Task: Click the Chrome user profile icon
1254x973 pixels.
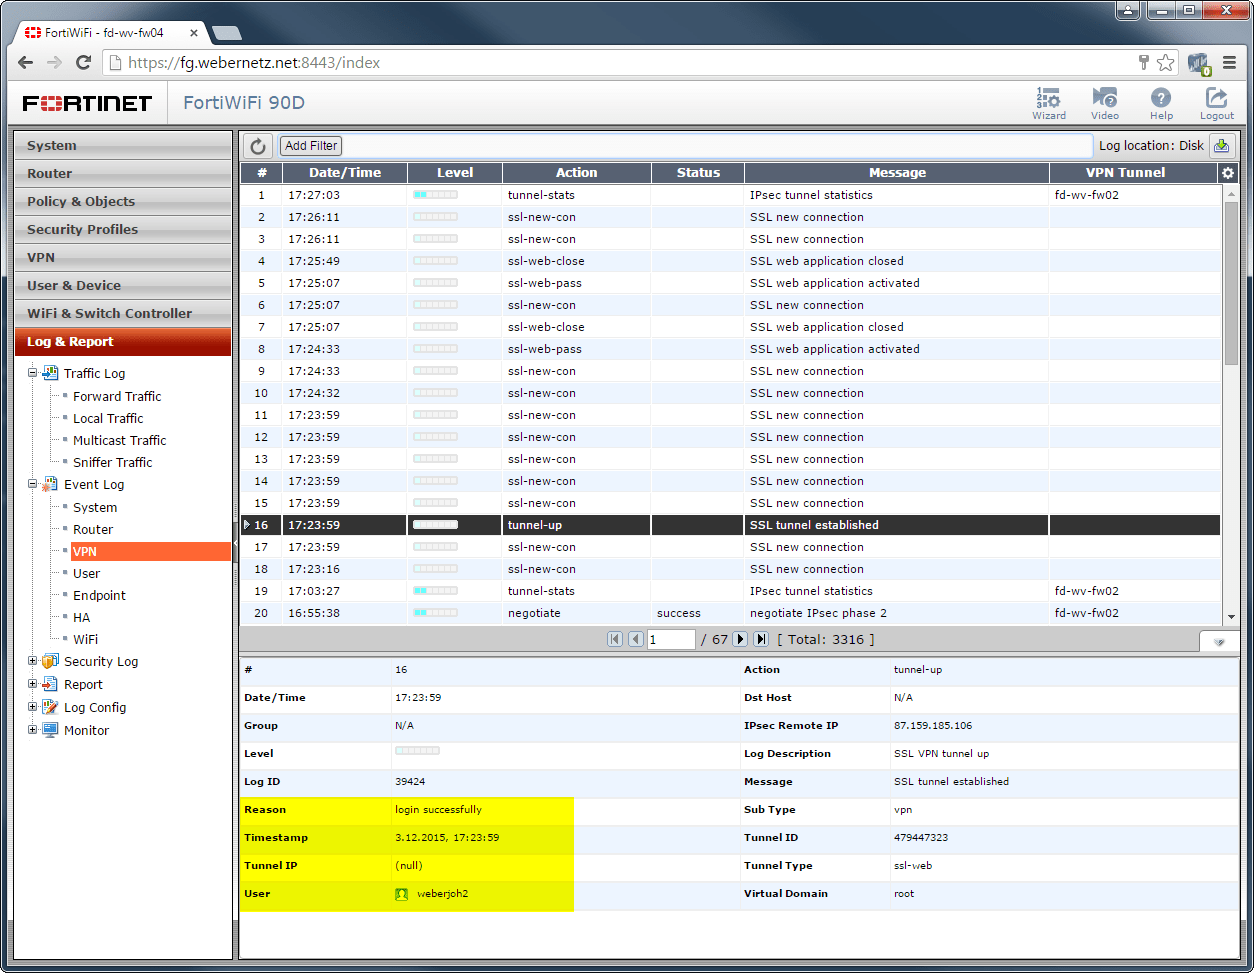Action: click(1129, 10)
